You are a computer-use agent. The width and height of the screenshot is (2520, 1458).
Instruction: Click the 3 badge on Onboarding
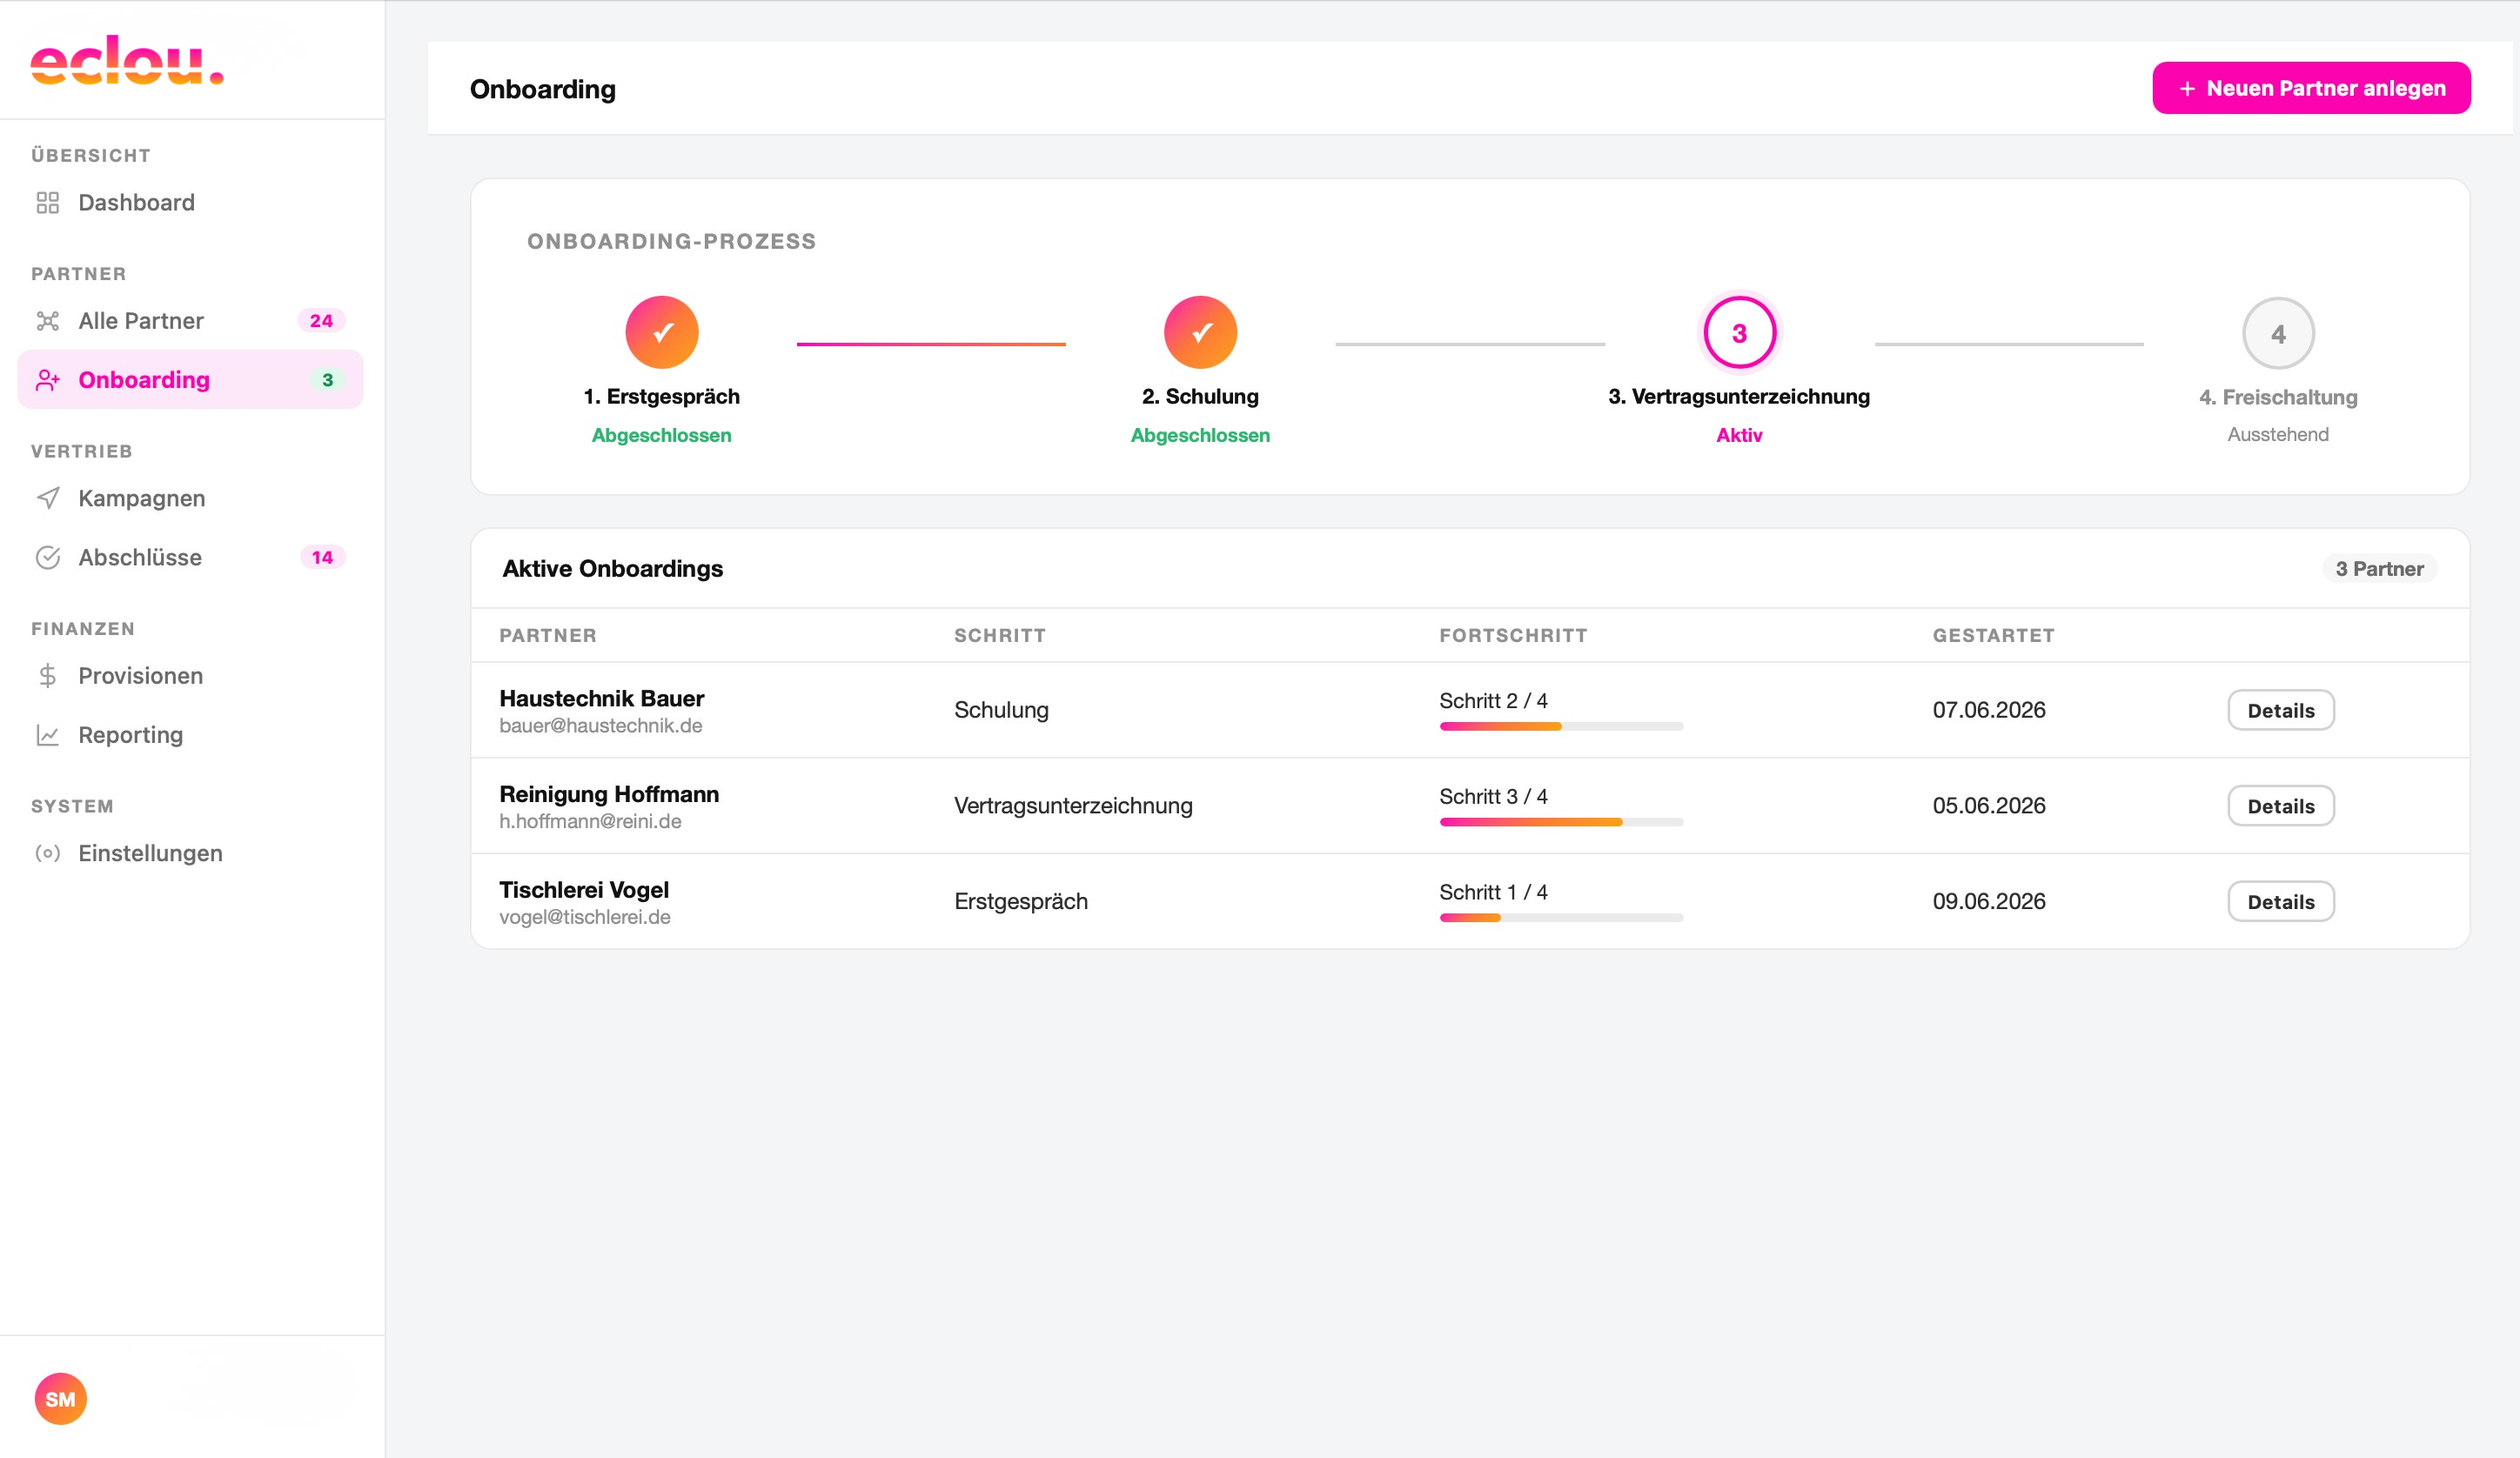[x=327, y=380]
